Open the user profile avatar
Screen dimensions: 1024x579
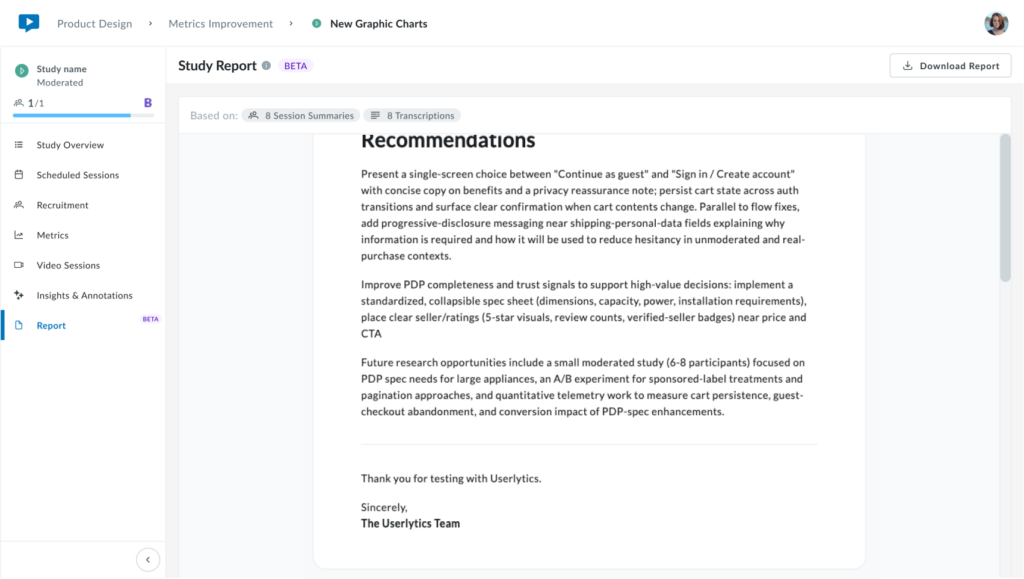pos(996,23)
